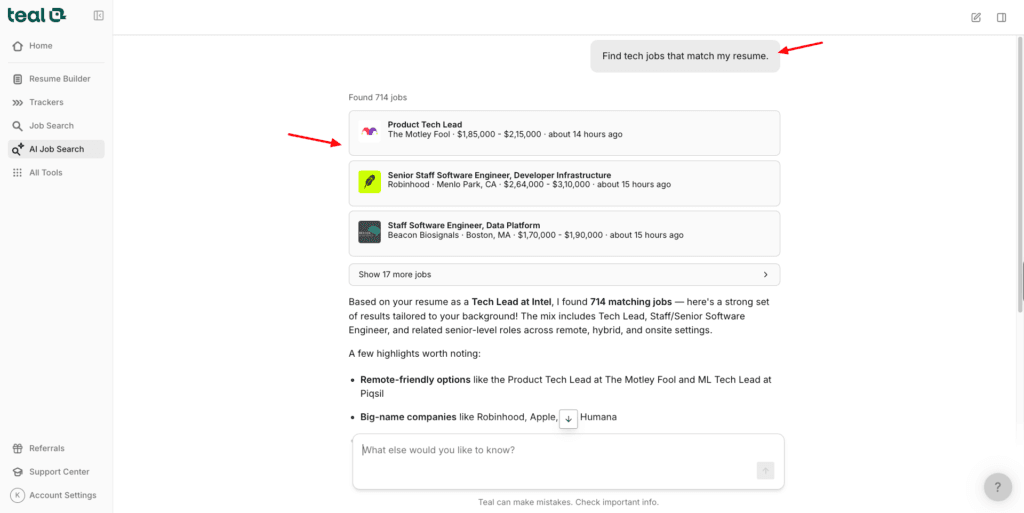
Task: Start a new chat with edit icon
Action: (976, 18)
